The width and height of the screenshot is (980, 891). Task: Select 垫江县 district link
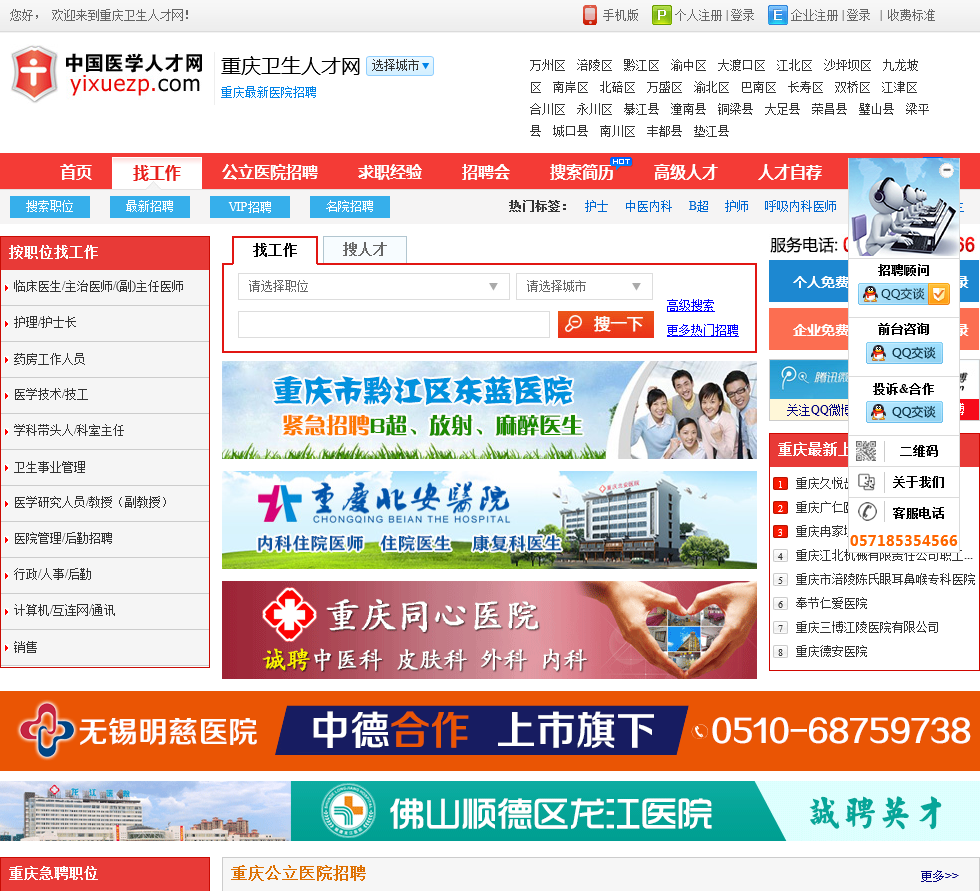(x=711, y=131)
